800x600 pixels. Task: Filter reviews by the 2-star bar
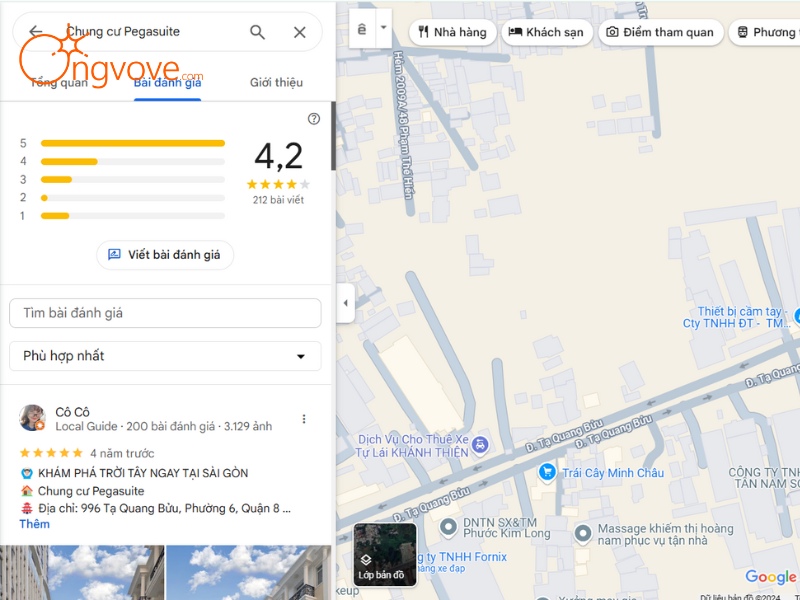click(x=122, y=197)
